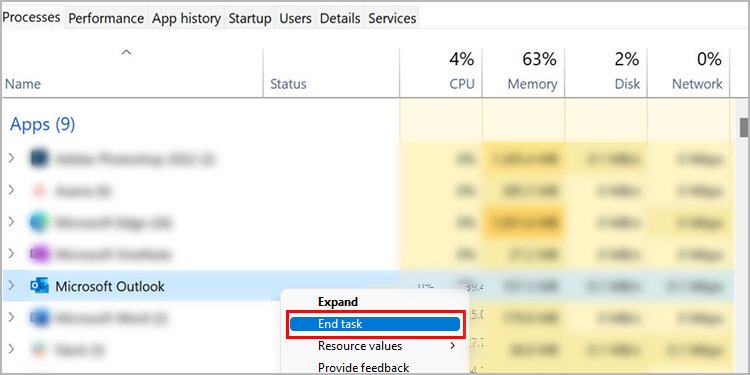Image resolution: width=750 pixels, height=375 pixels.
Task: Go to the Details tab
Action: point(340,19)
